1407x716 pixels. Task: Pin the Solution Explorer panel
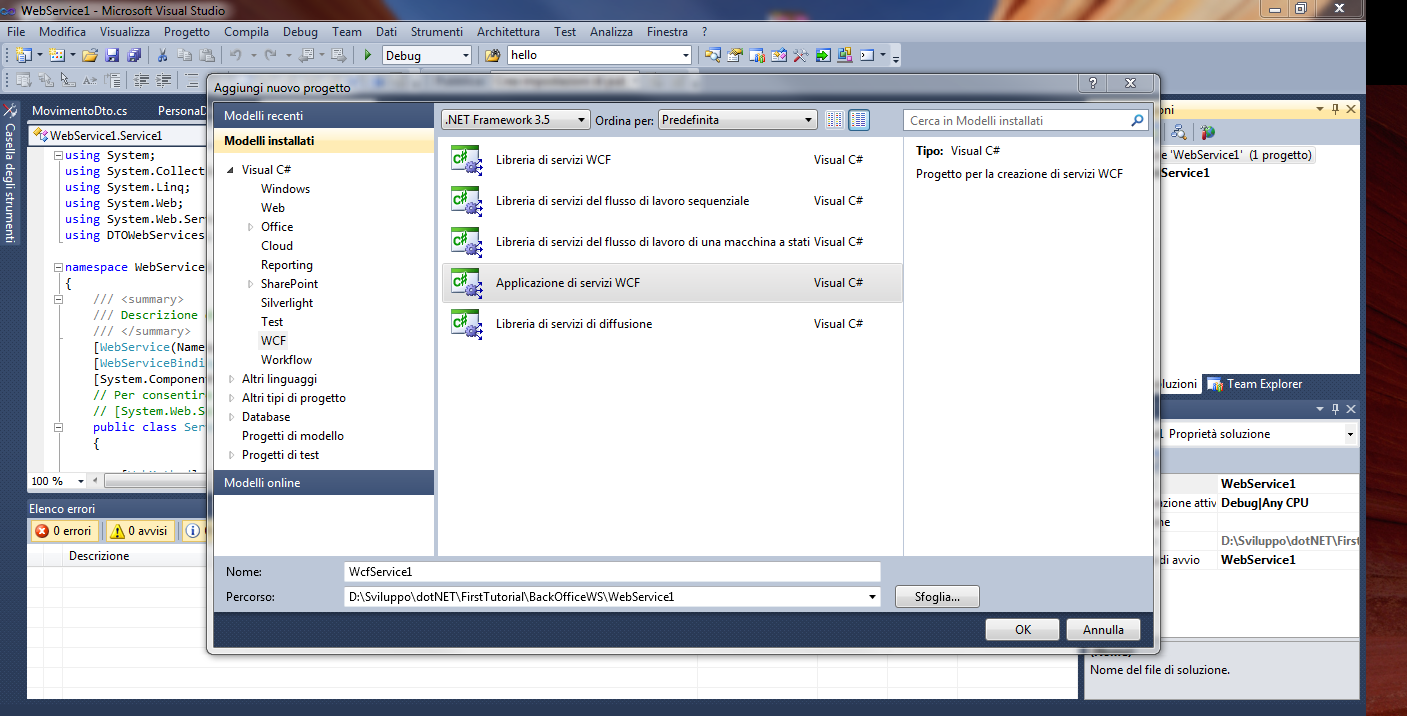(1334, 109)
